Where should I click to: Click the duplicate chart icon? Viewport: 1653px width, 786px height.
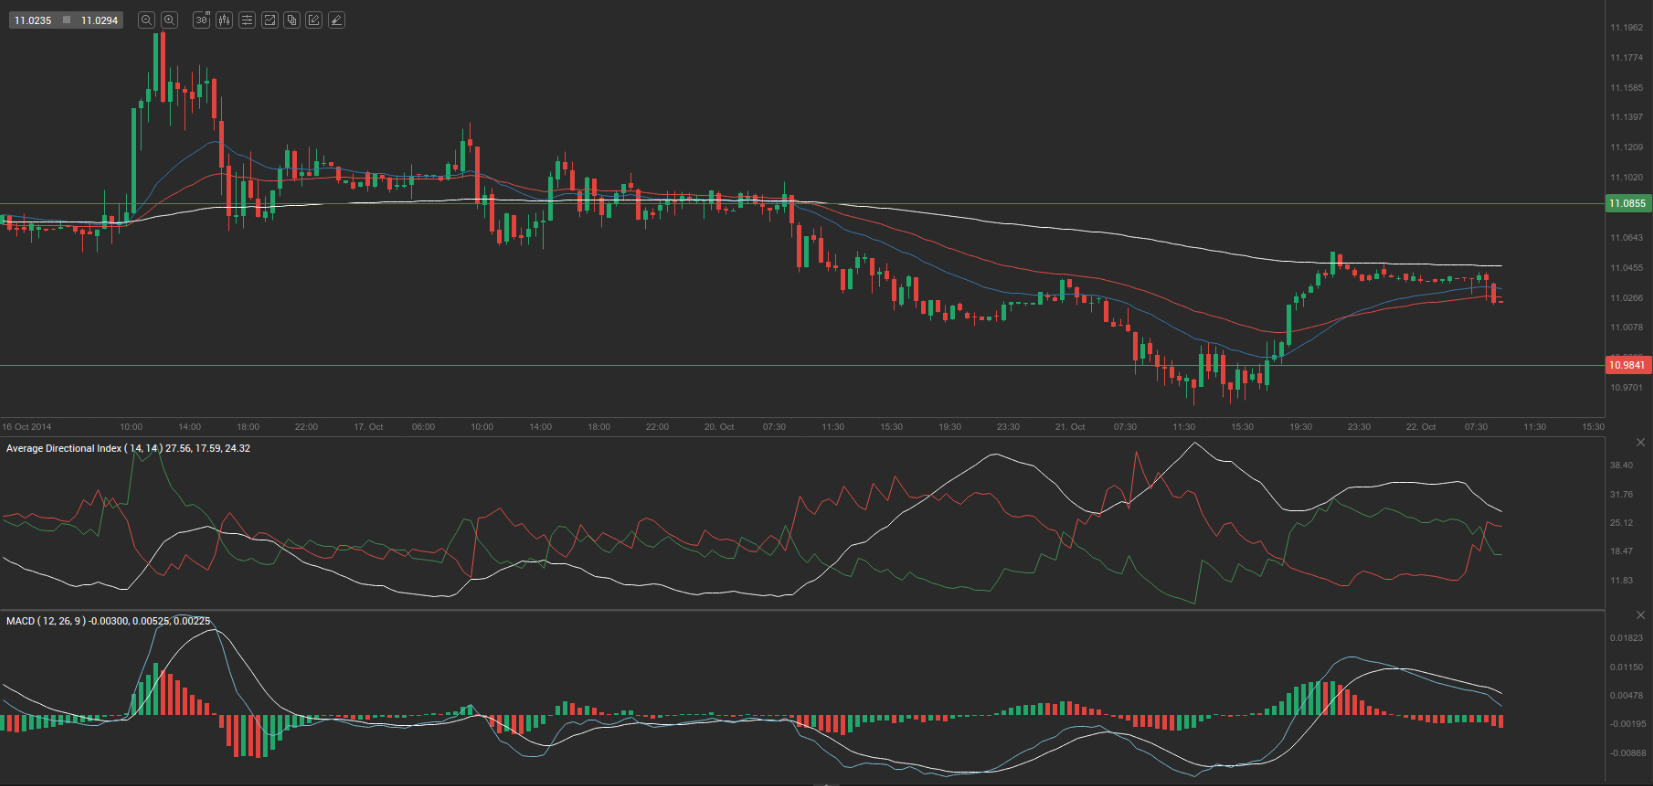(x=292, y=20)
